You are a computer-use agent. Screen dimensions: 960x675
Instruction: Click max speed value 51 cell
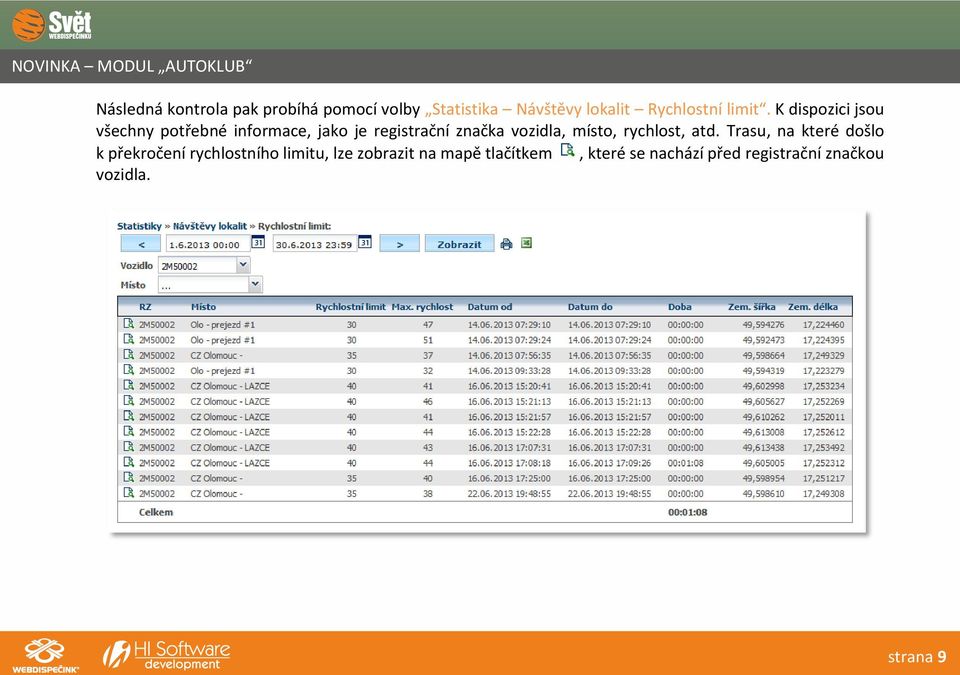tap(428, 340)
